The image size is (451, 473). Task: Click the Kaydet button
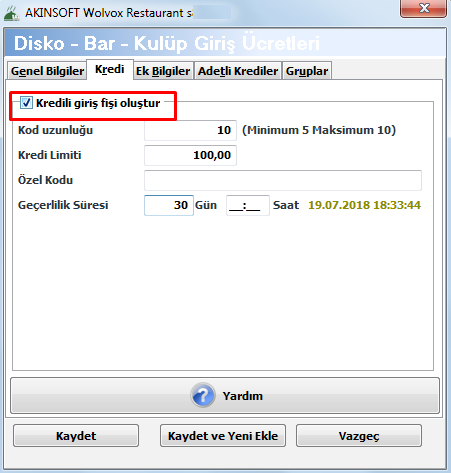click(76, 436)
